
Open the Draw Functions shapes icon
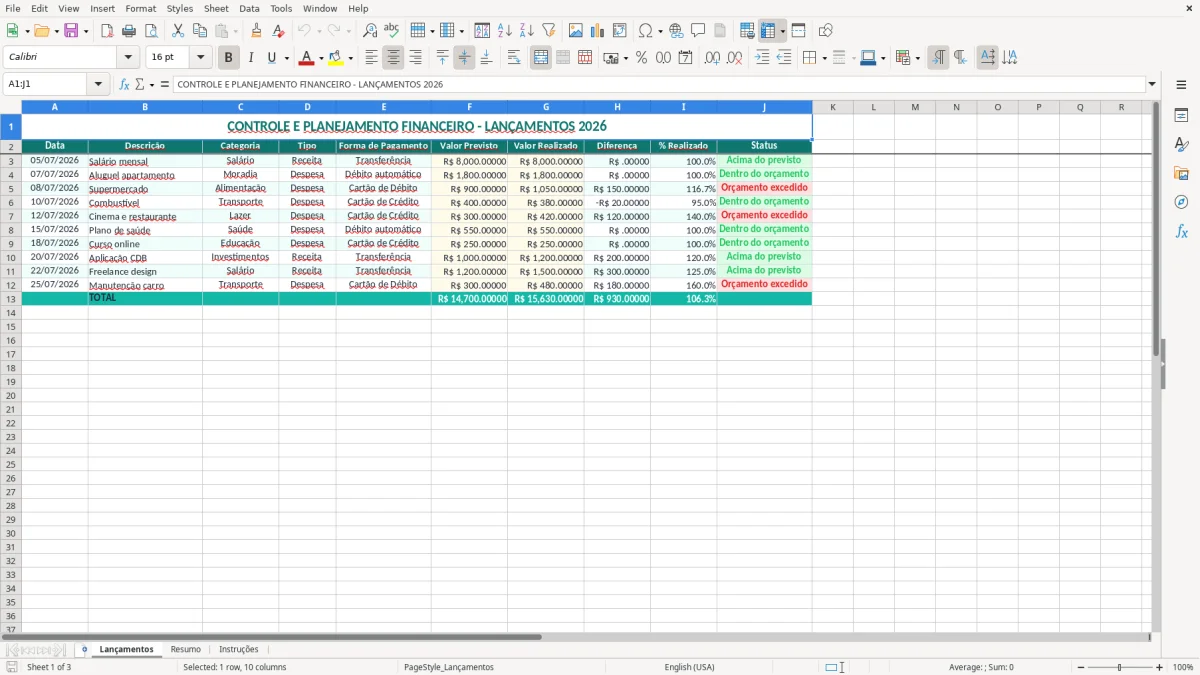coord(826,31)
